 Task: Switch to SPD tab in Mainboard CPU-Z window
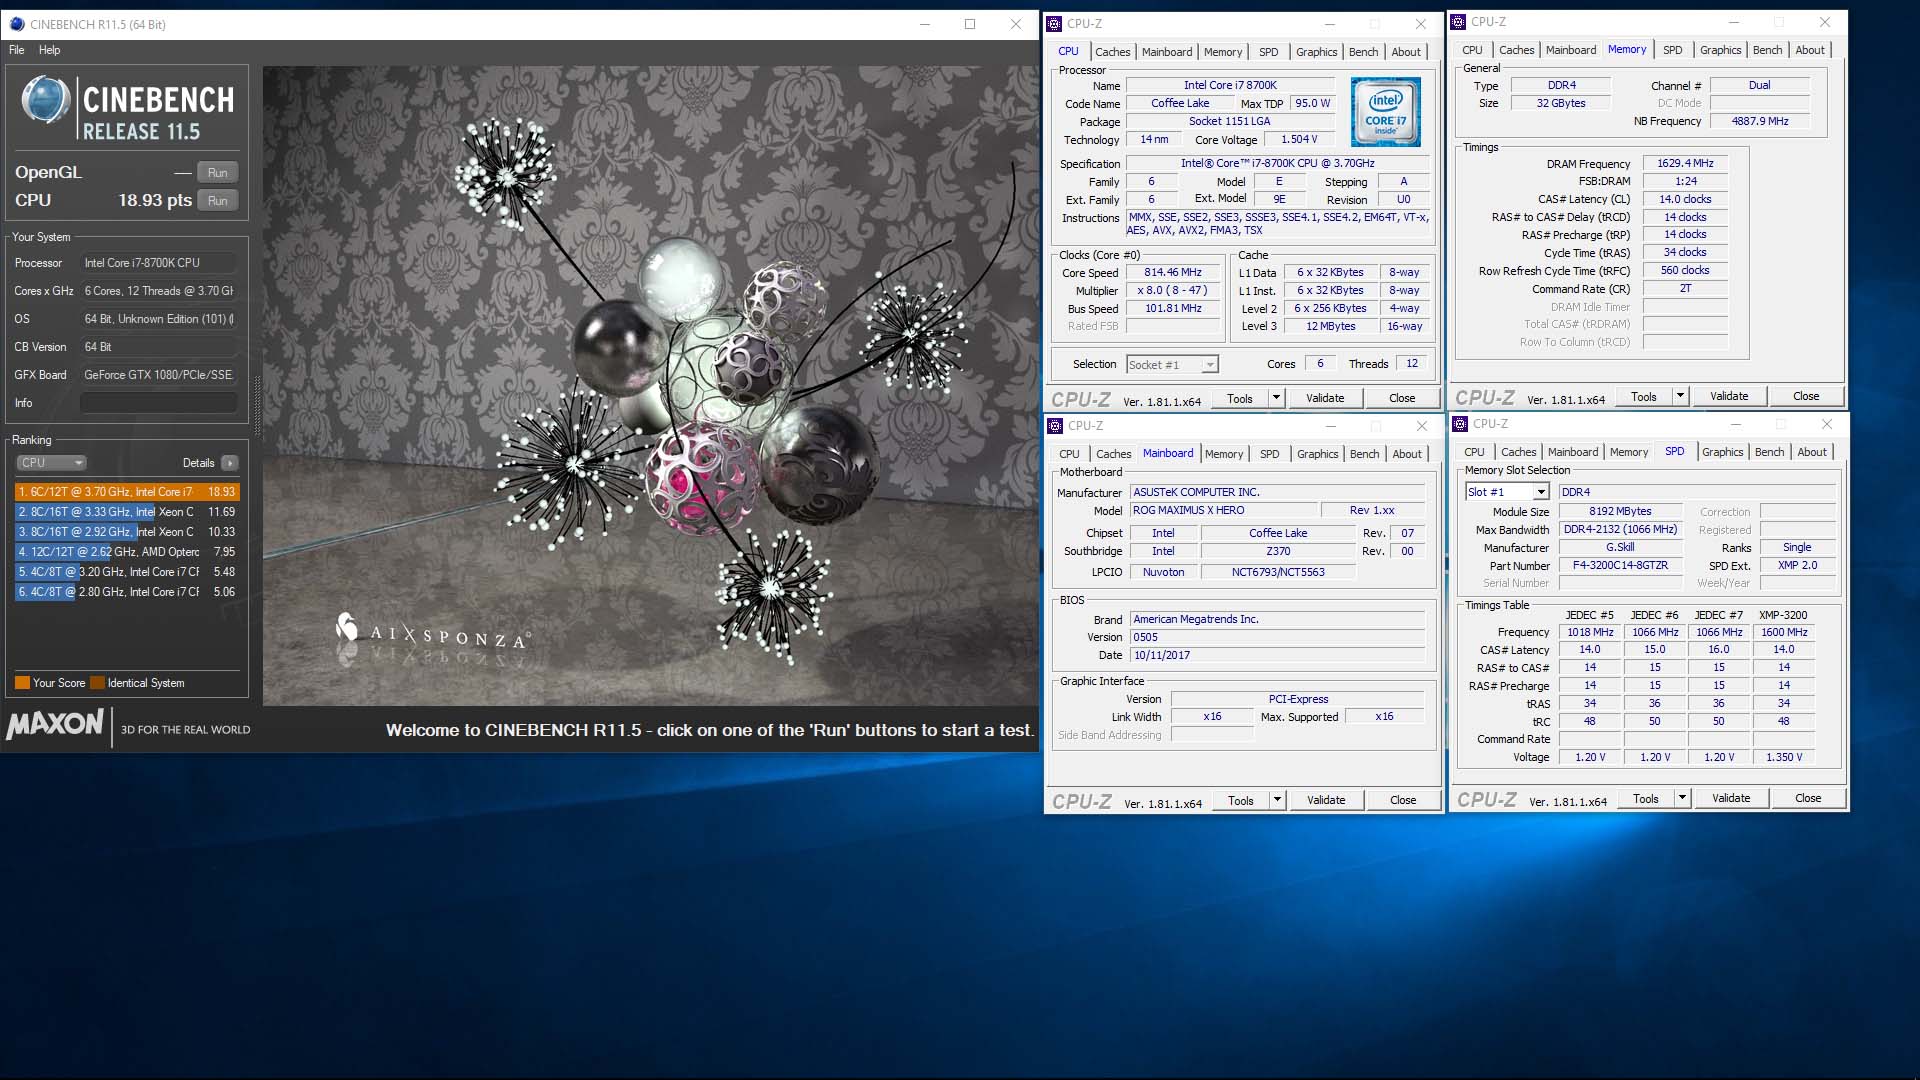(1269, 454)
